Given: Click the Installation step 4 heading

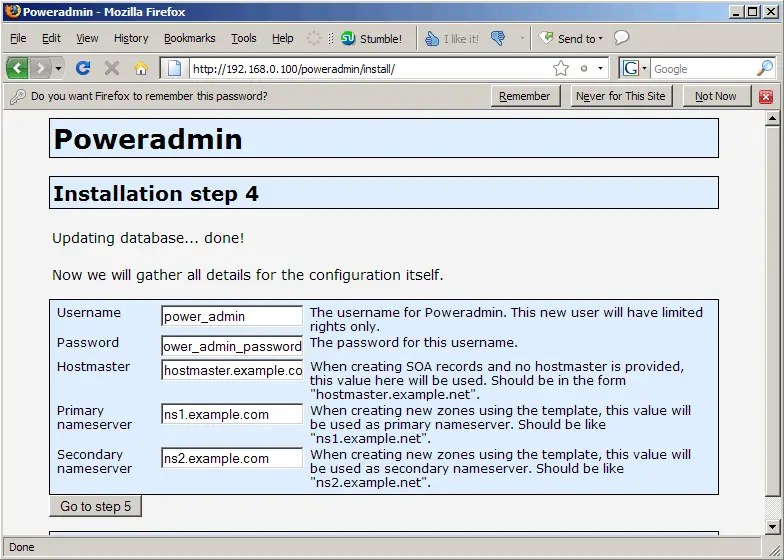Looking at the screenshot, I should [x=156, y=194].
